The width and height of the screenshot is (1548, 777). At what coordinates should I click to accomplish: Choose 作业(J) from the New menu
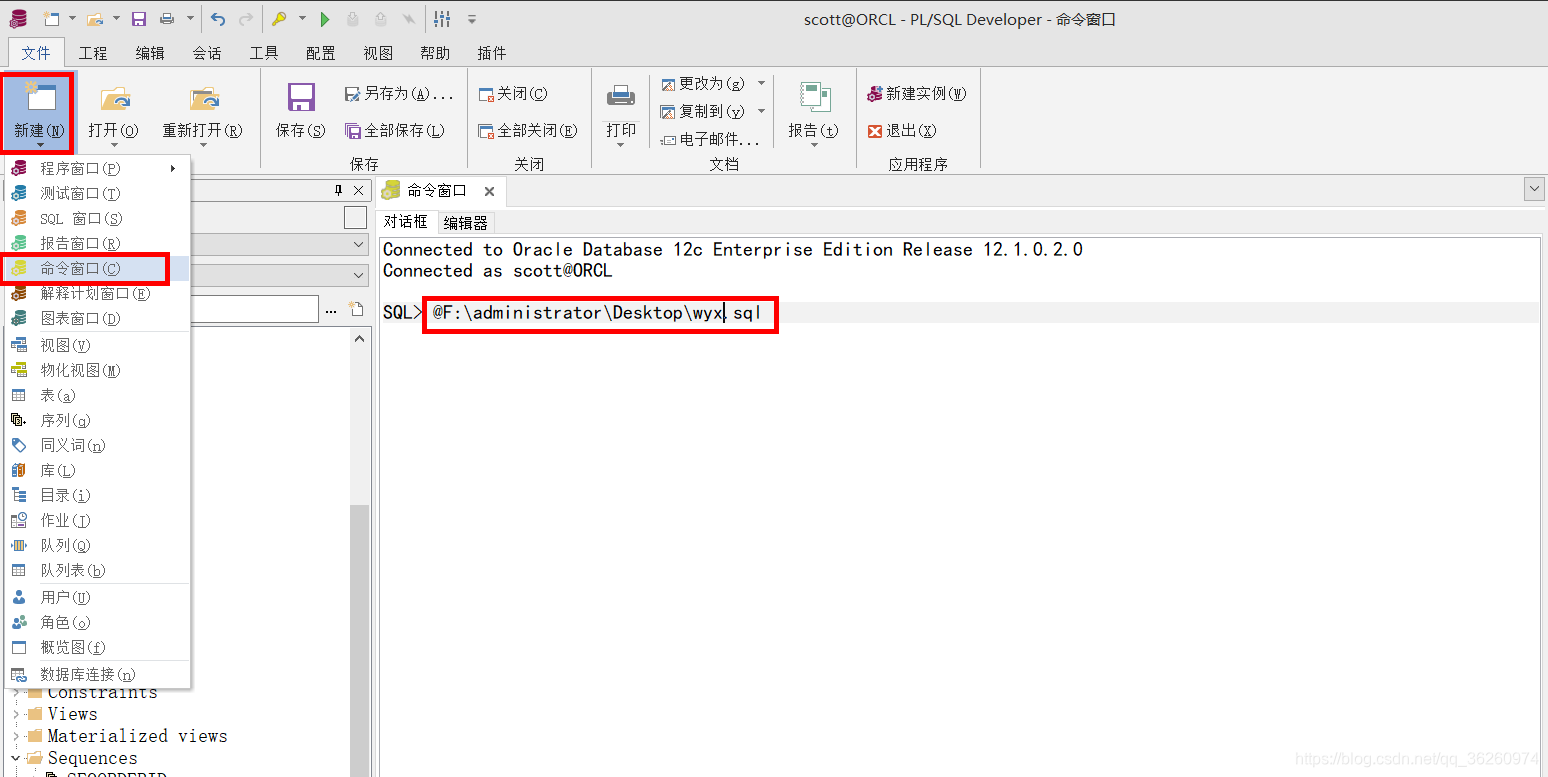coord(95,520)
